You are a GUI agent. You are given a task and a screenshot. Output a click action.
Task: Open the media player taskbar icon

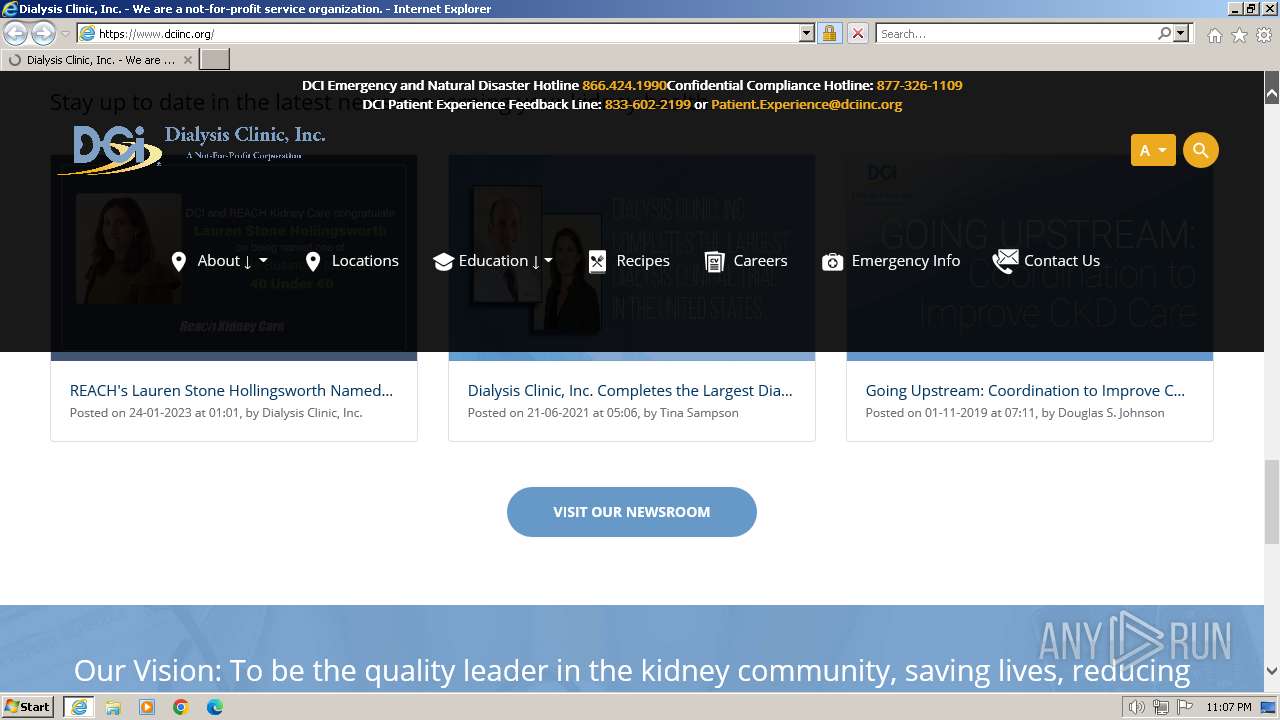(147, 707)
